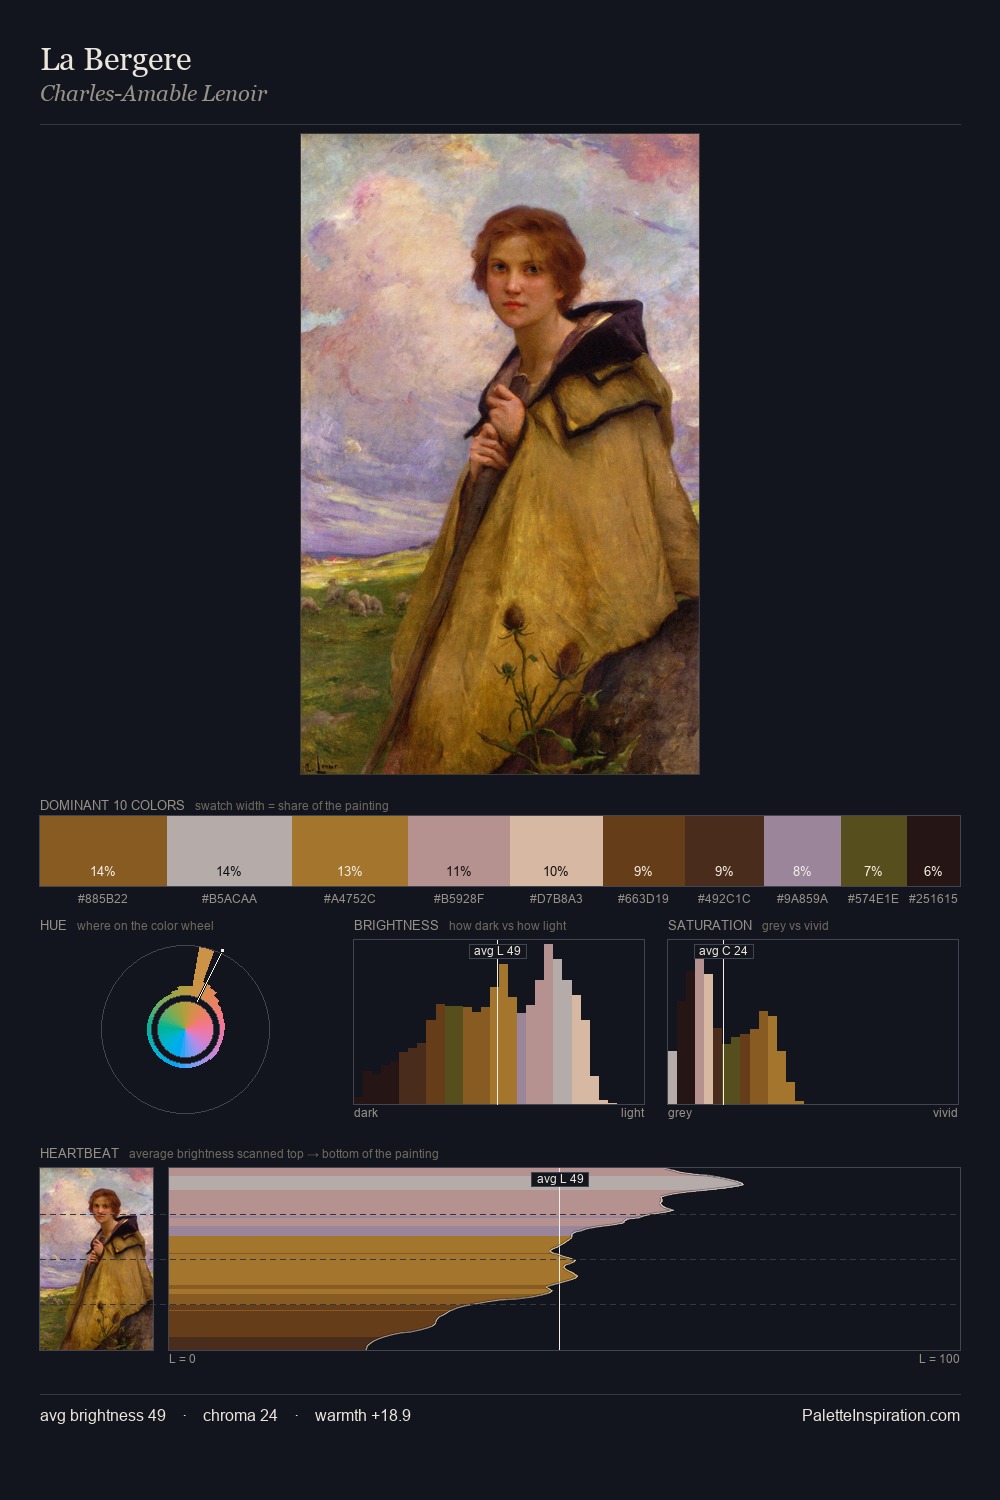The image size is (1000, 1500).
Task: Click the Heartbeat caption about average brightness scanned
Action: (x=283, y=1154)
